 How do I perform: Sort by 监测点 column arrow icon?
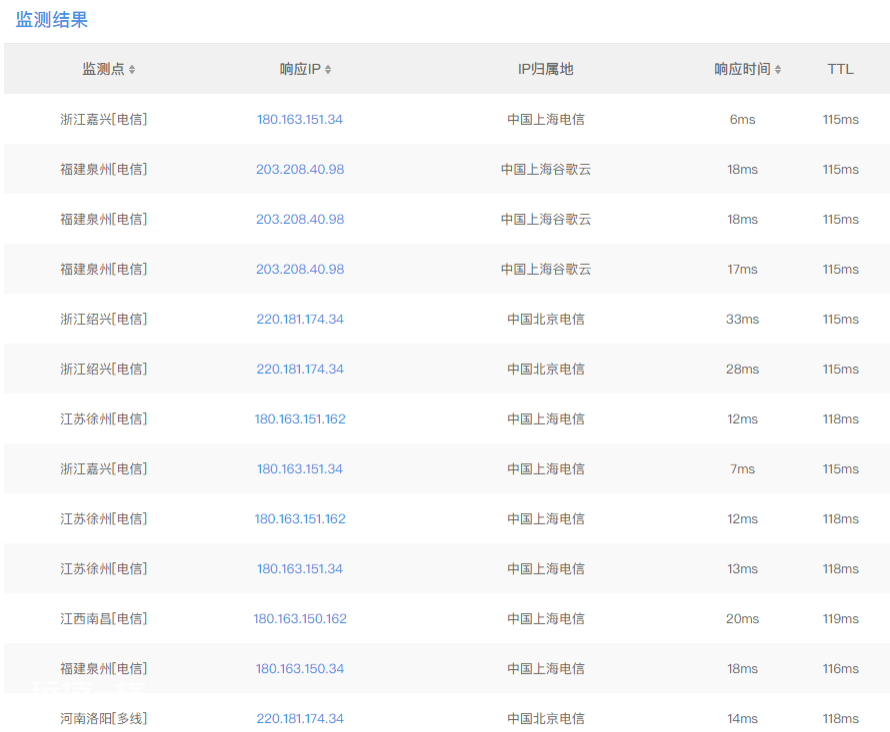(132, 69)
